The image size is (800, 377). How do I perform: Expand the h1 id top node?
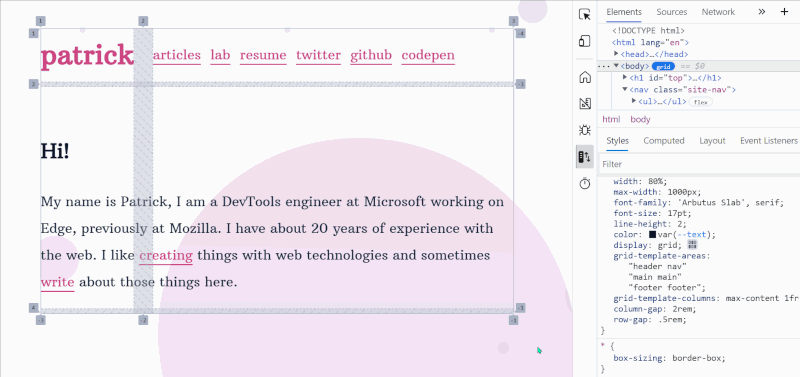624,78
